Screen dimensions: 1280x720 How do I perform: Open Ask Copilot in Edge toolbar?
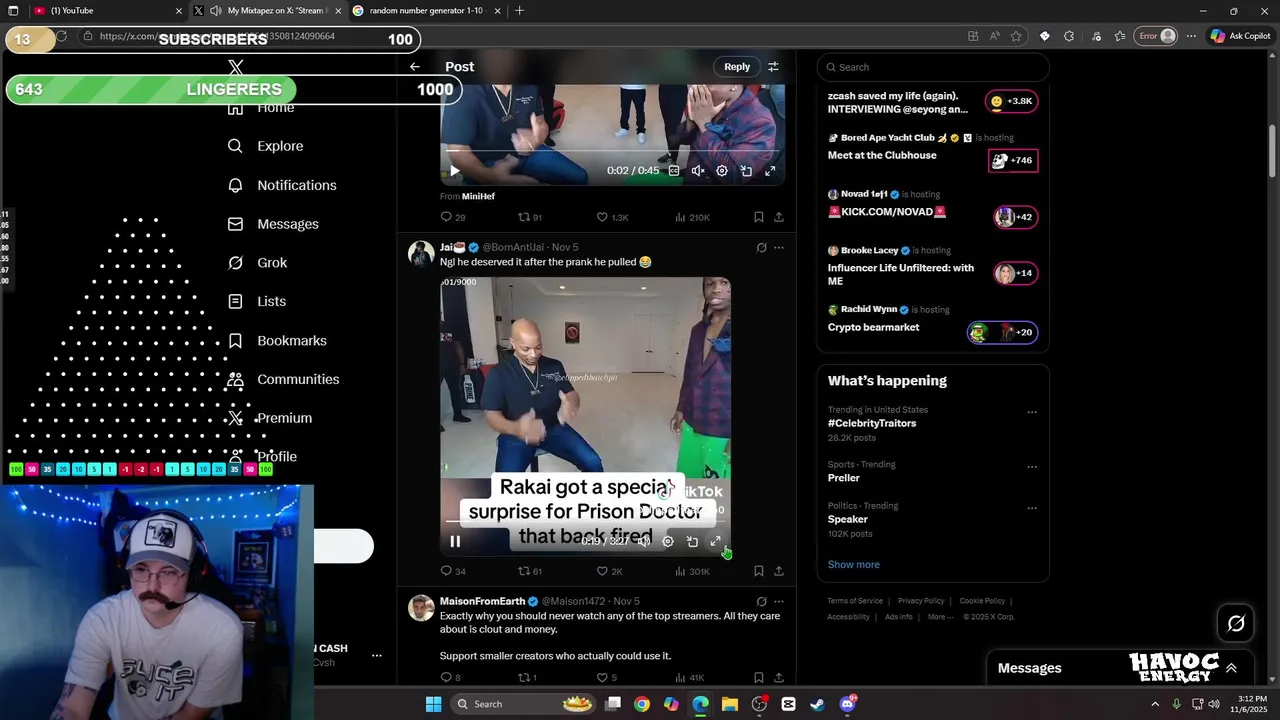click(1240, 36)
